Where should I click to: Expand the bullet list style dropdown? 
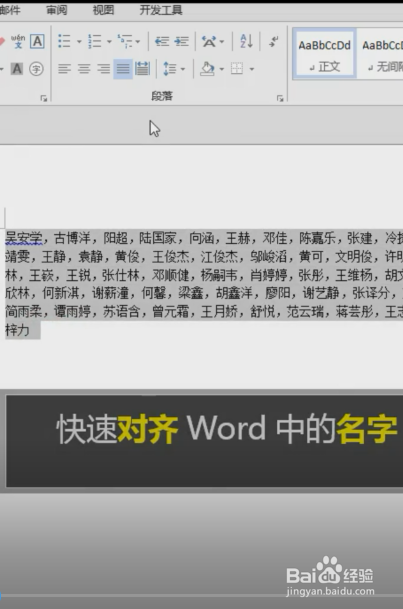point(79,41)
